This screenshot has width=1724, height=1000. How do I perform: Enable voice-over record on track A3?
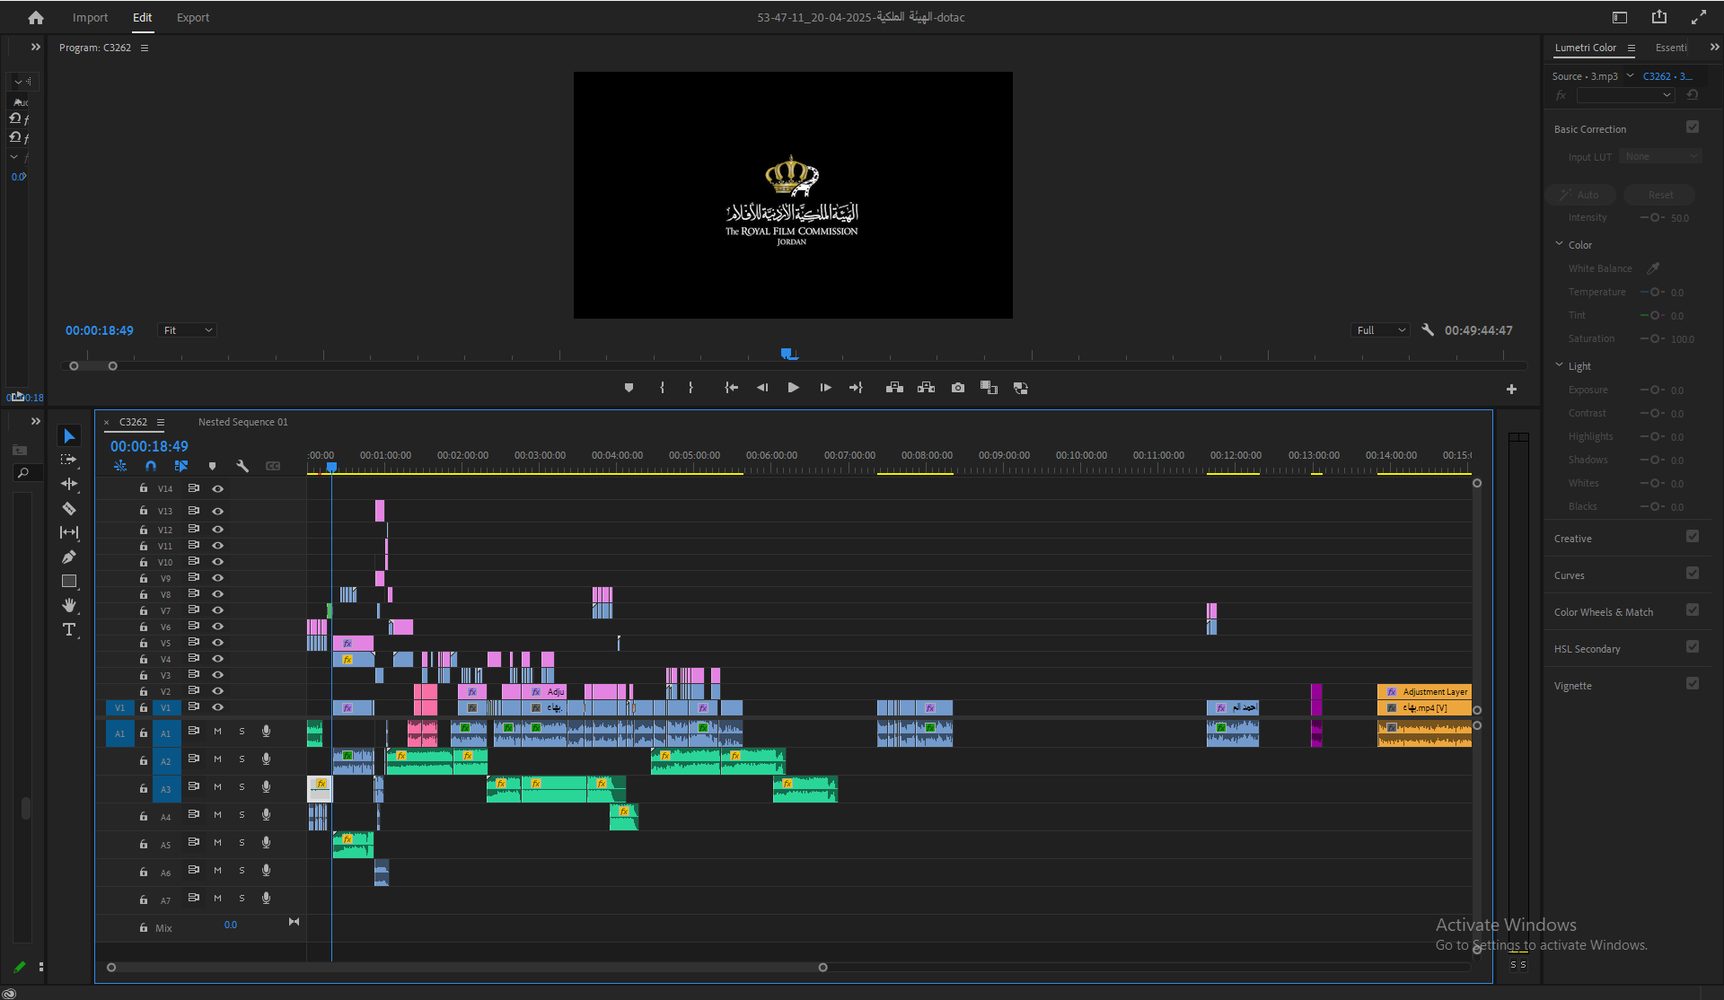pos(266,787)
